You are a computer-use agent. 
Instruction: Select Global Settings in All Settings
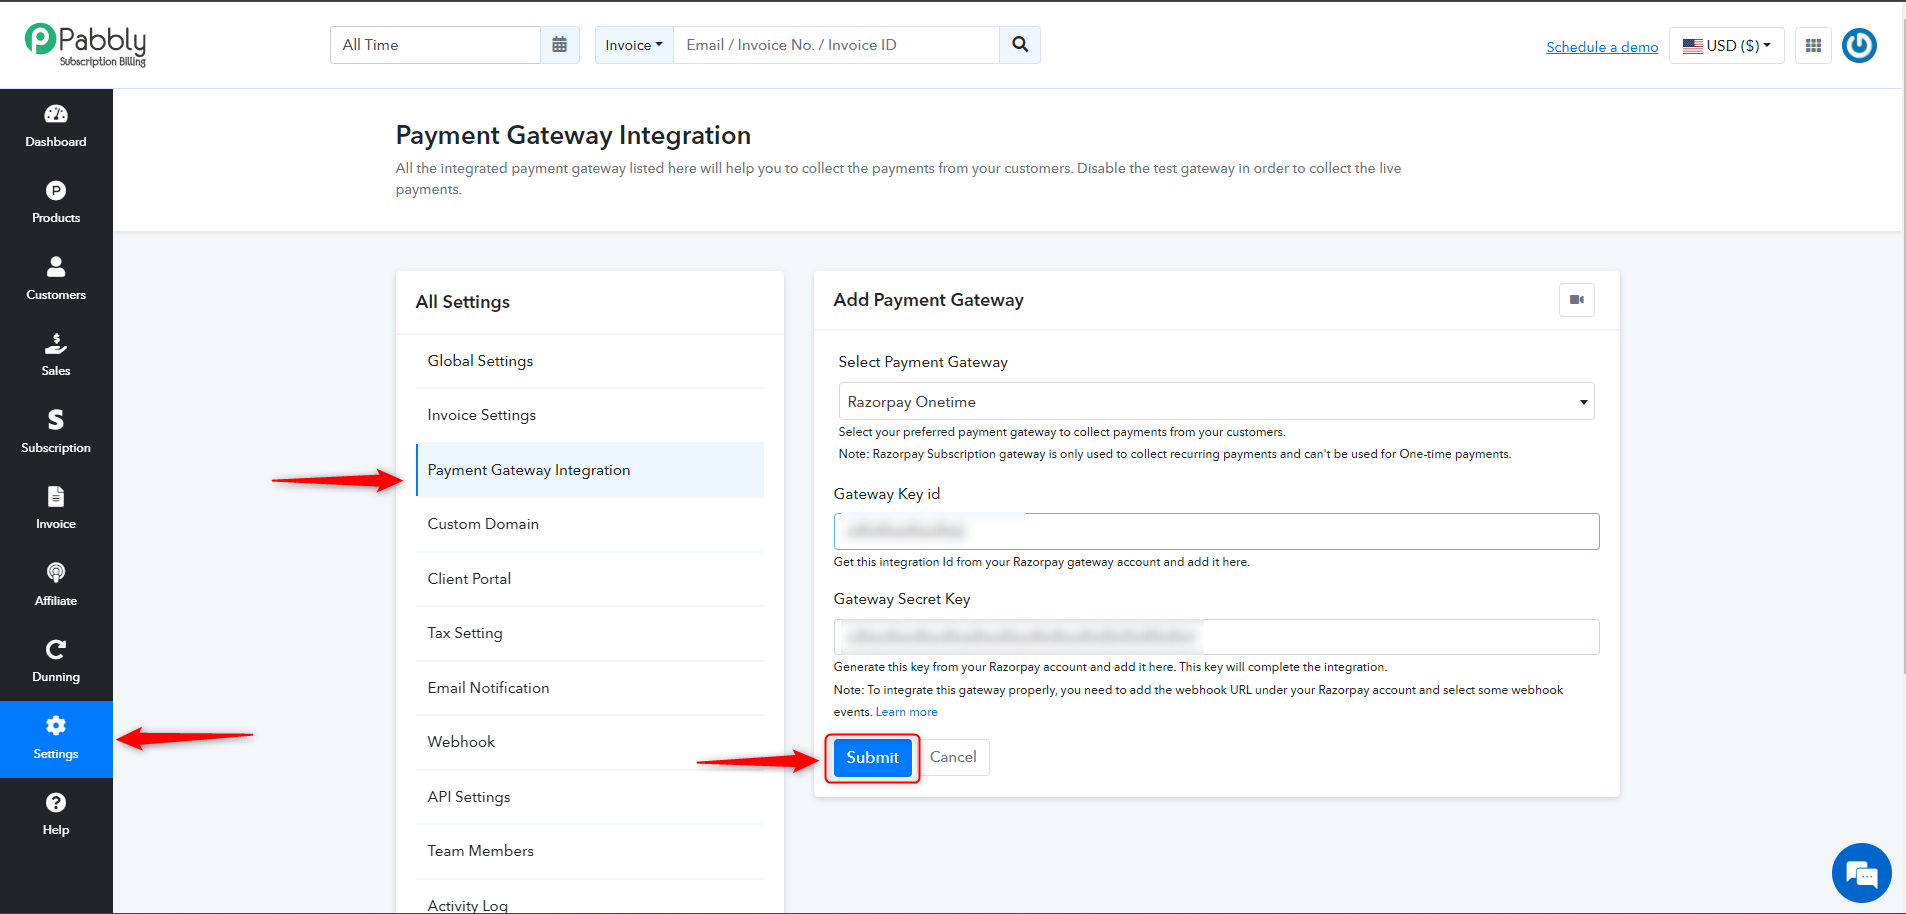[x=590, y=361]
